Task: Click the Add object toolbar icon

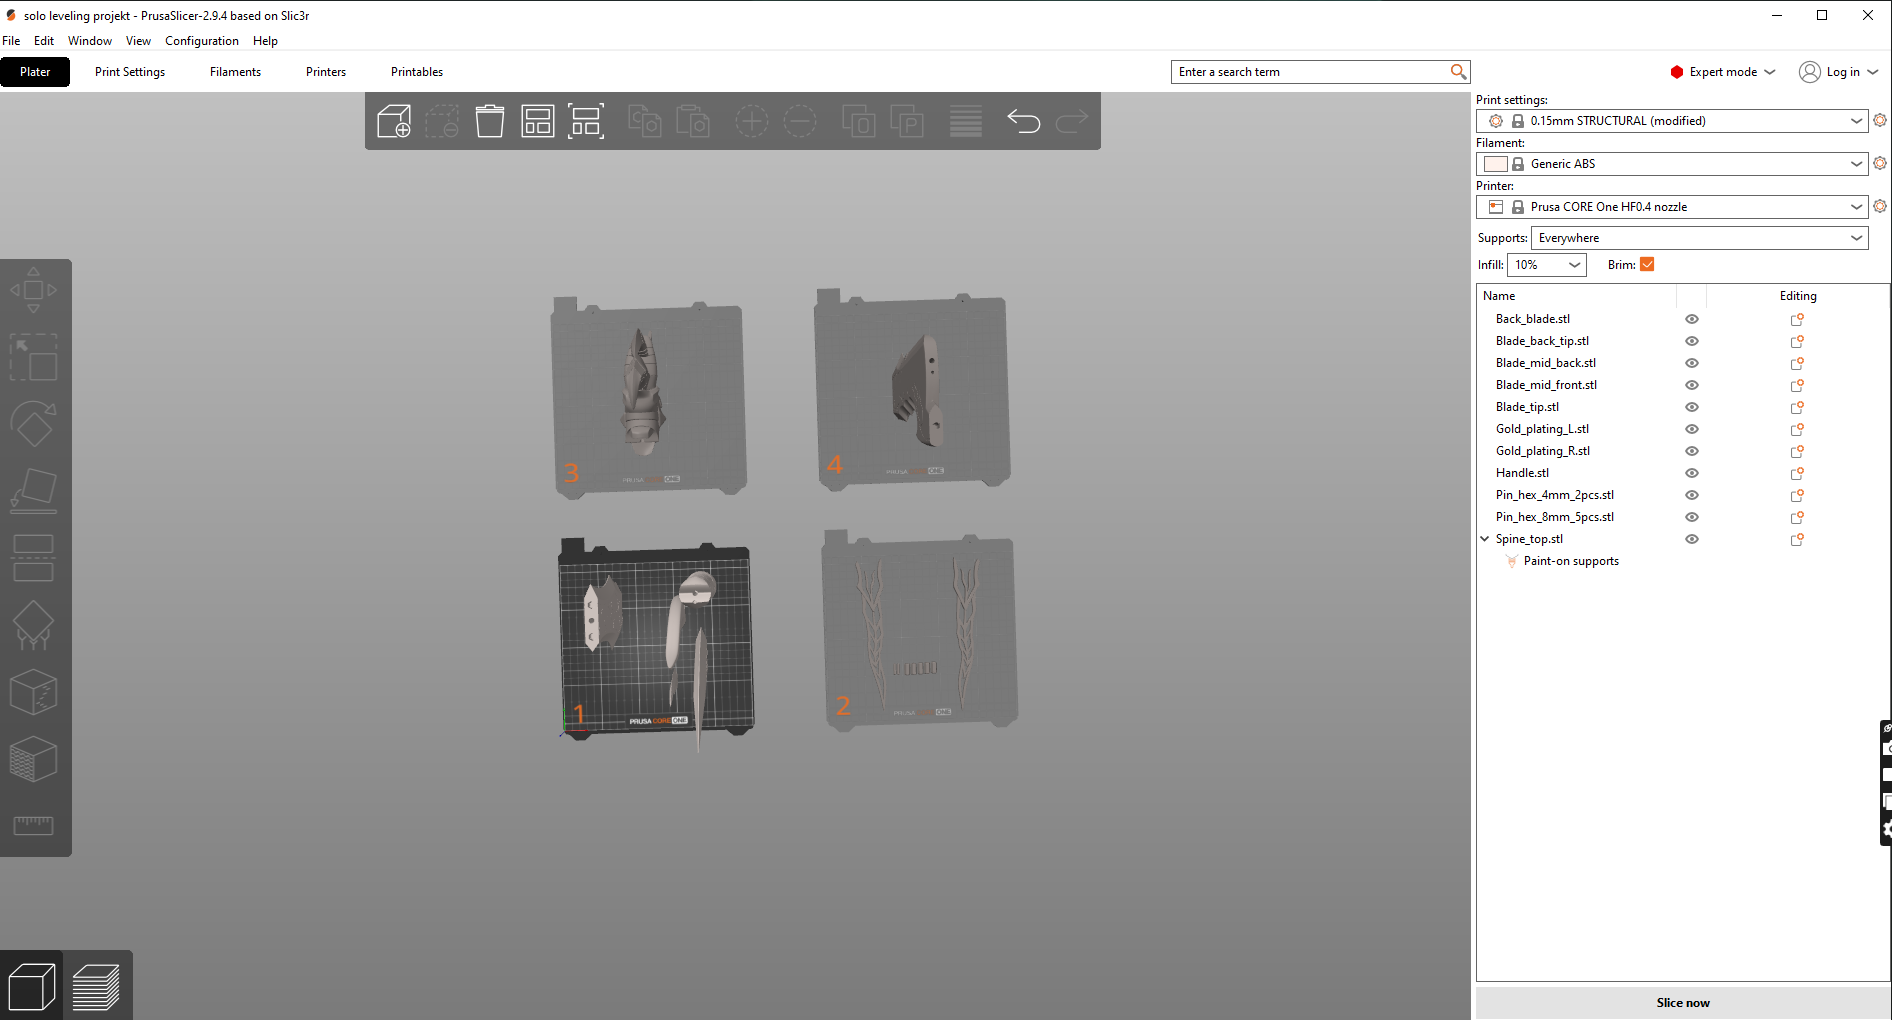Action: tap(394, 122)
